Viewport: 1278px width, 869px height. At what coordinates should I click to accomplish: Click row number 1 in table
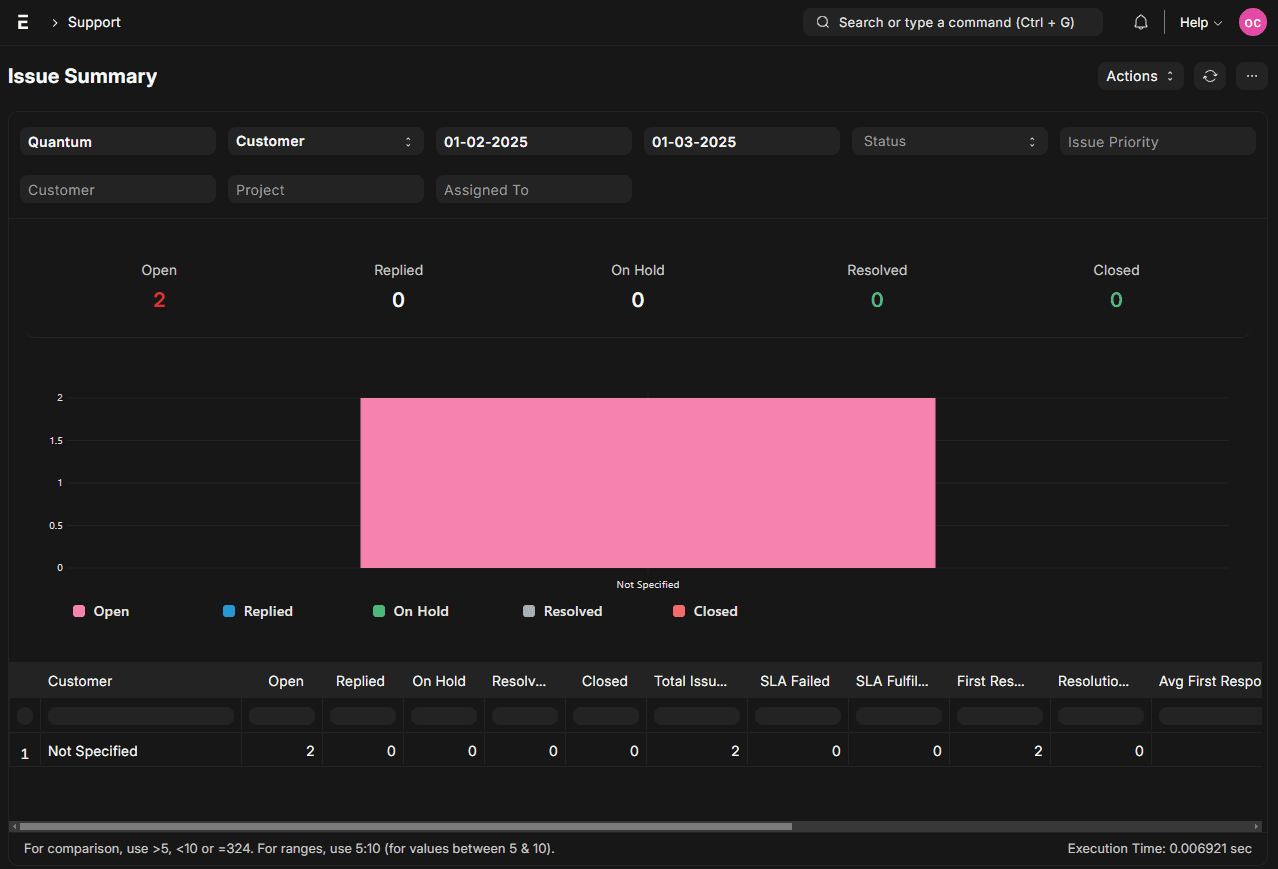pos(25,753)
